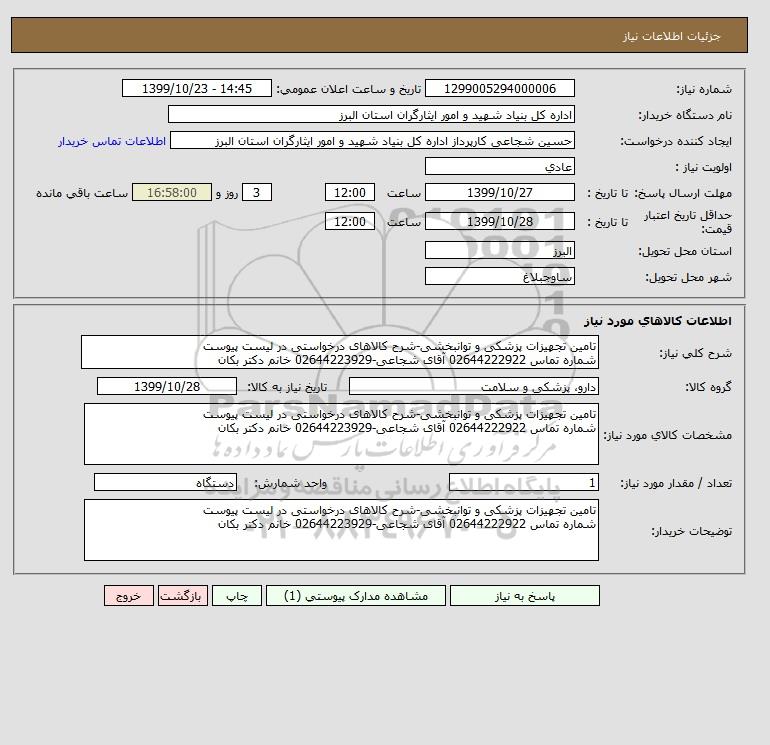This screenshot has height=745, width=770.
Task: Click the بازگشت back button
Action: coord(183,596)
